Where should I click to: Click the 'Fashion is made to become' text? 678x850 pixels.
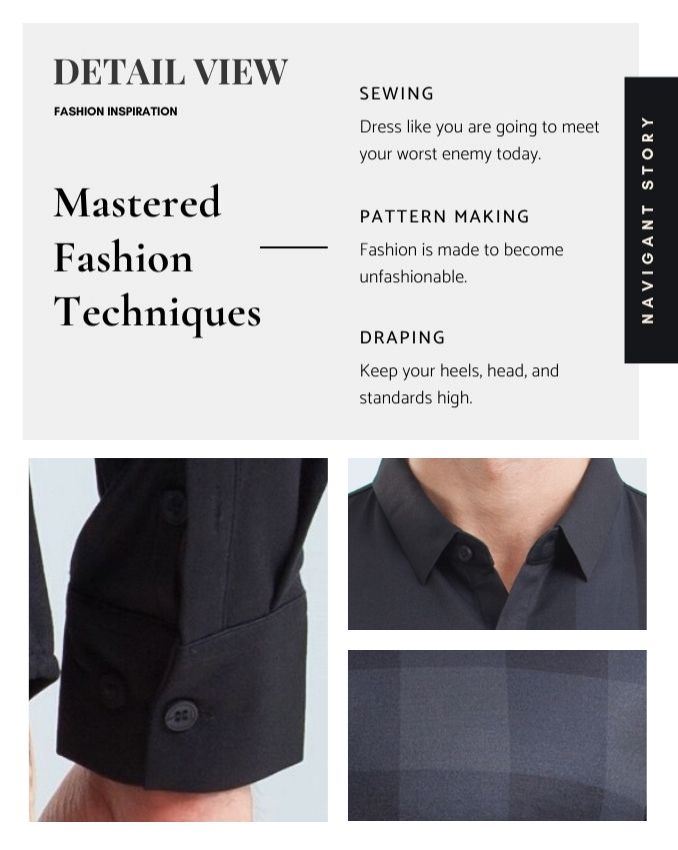461,263
